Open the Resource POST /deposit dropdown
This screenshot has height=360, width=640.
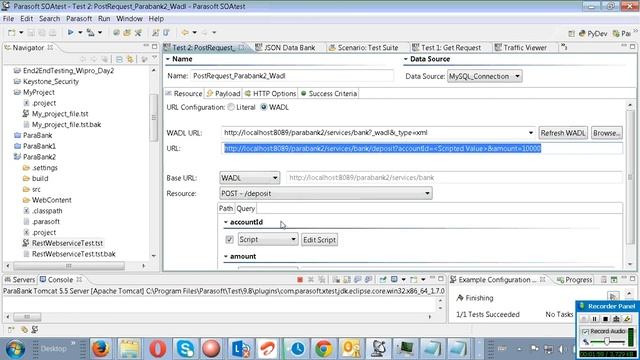(x=325, y=193)
